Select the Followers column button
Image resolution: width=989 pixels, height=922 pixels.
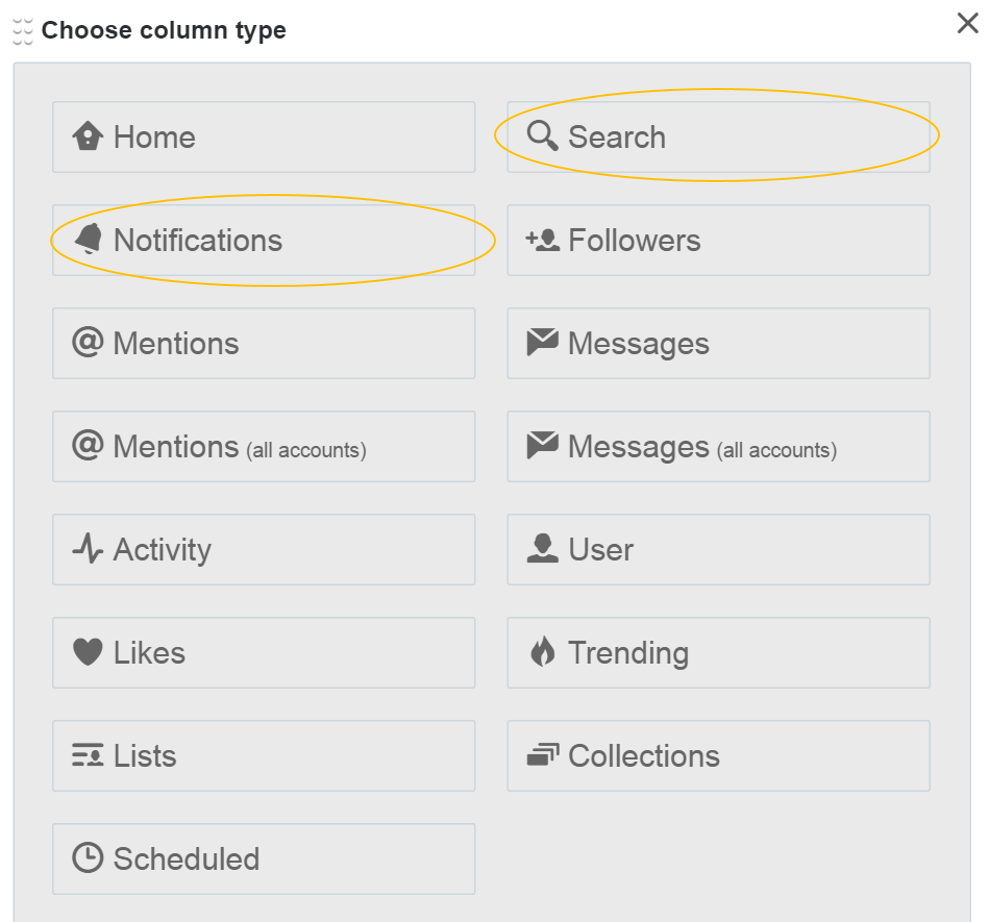coord(718,240)
